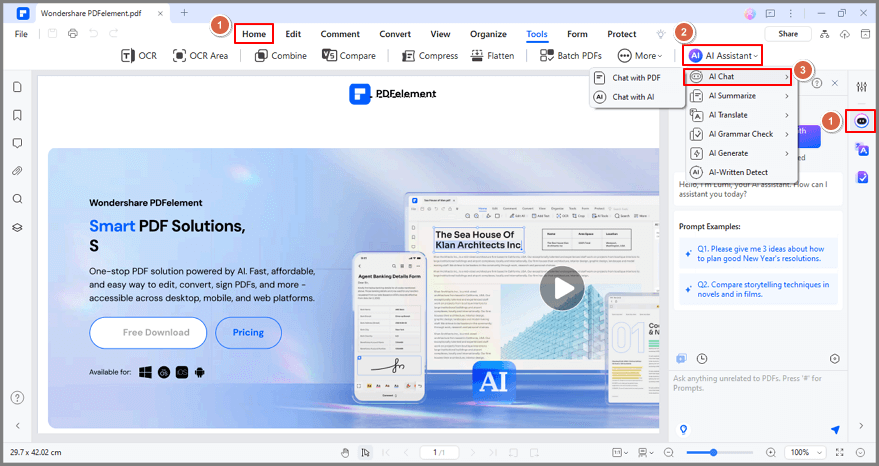The height and width of the screenshot is (466, 879).
Task: Click the zoom in plus icon
Action: [771, 453]
